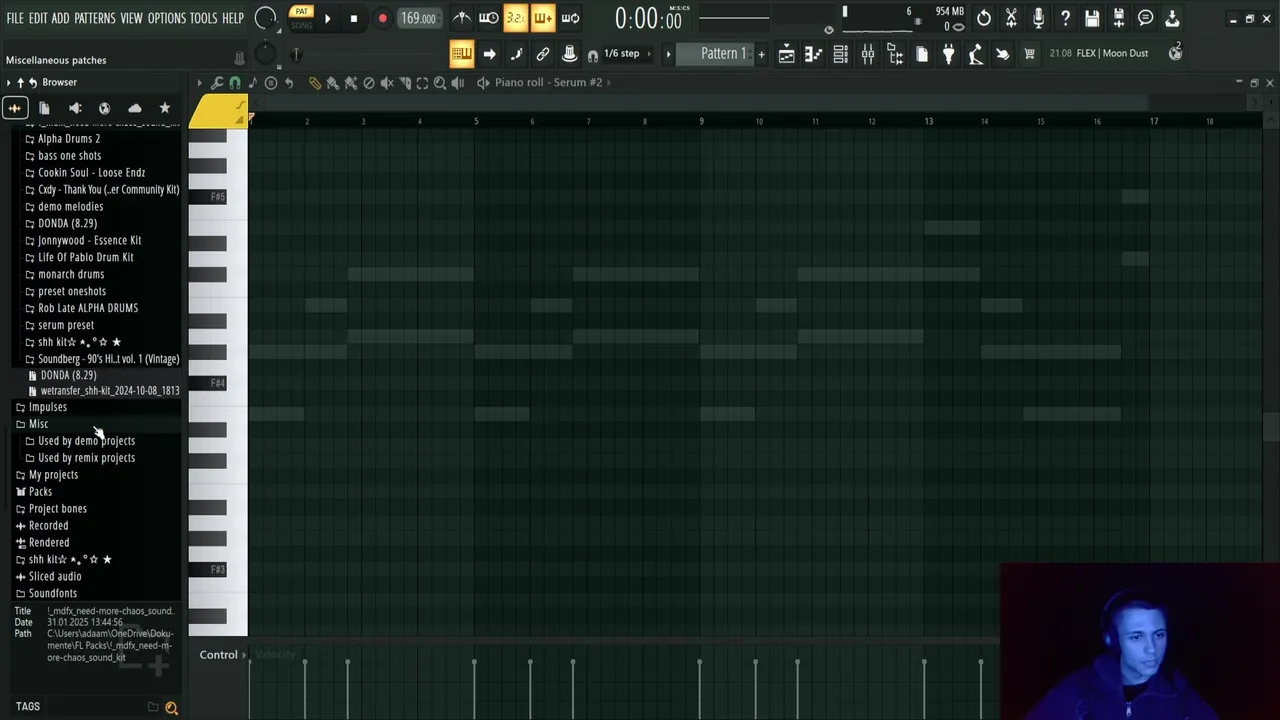Switch to SONG mode
The image size is (1280, 720).
click(x=301, y=25)
